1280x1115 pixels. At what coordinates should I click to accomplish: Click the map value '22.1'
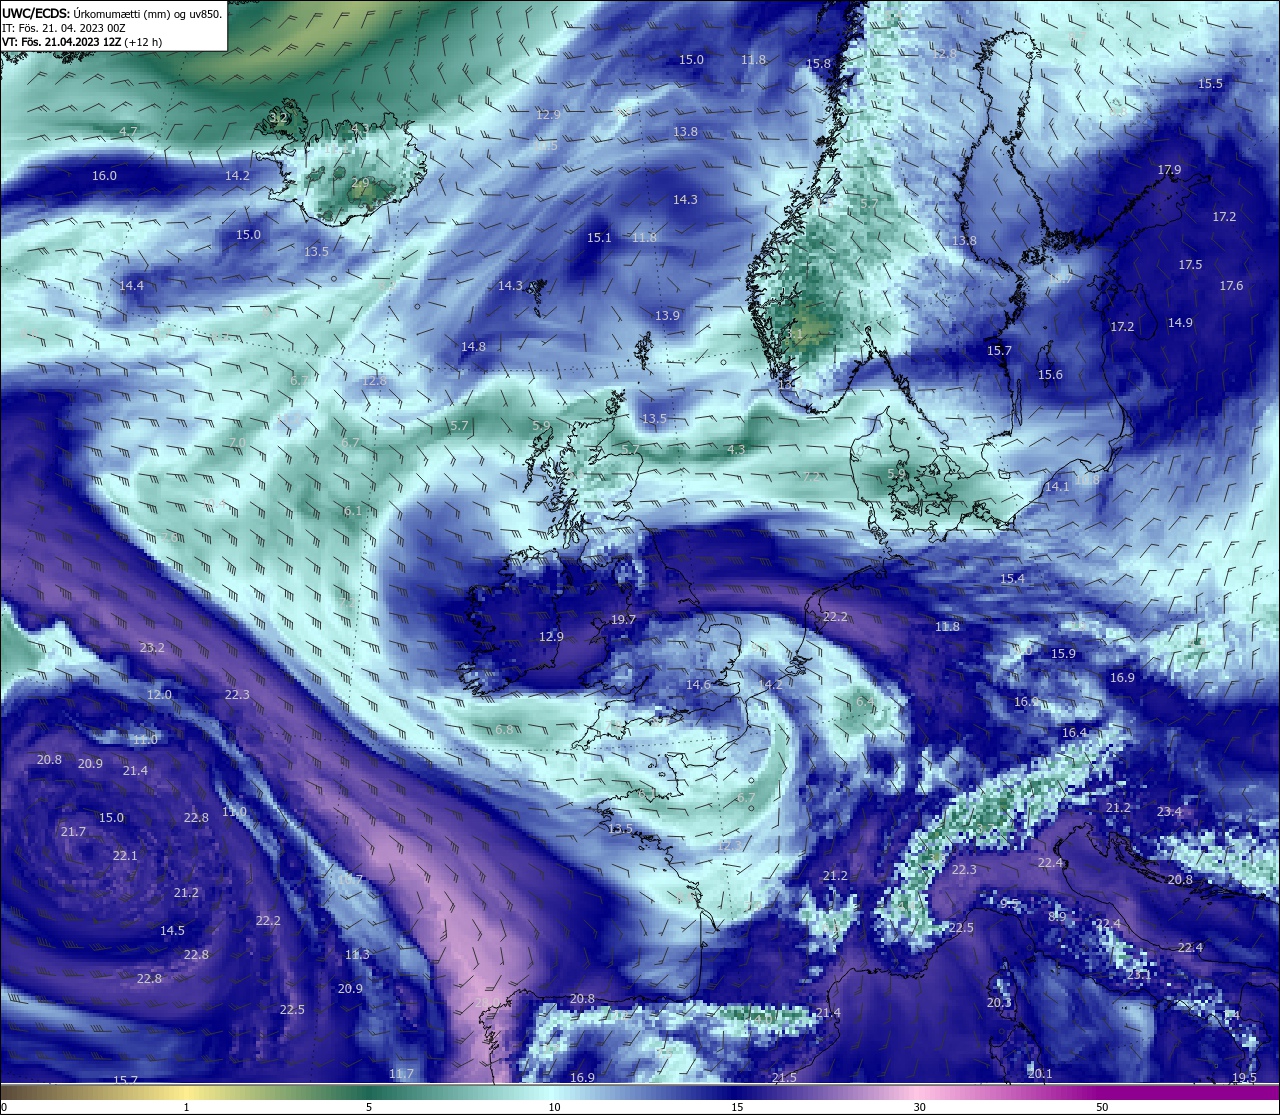125,856
